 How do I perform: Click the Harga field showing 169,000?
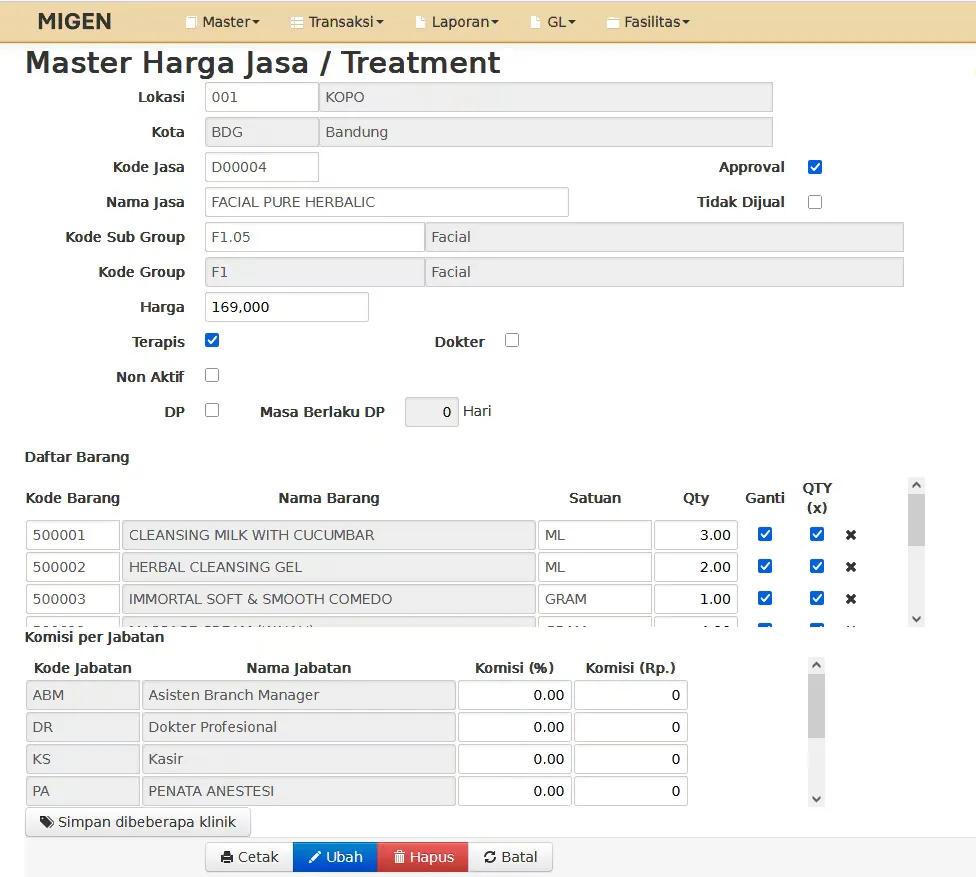click(287, 307)
